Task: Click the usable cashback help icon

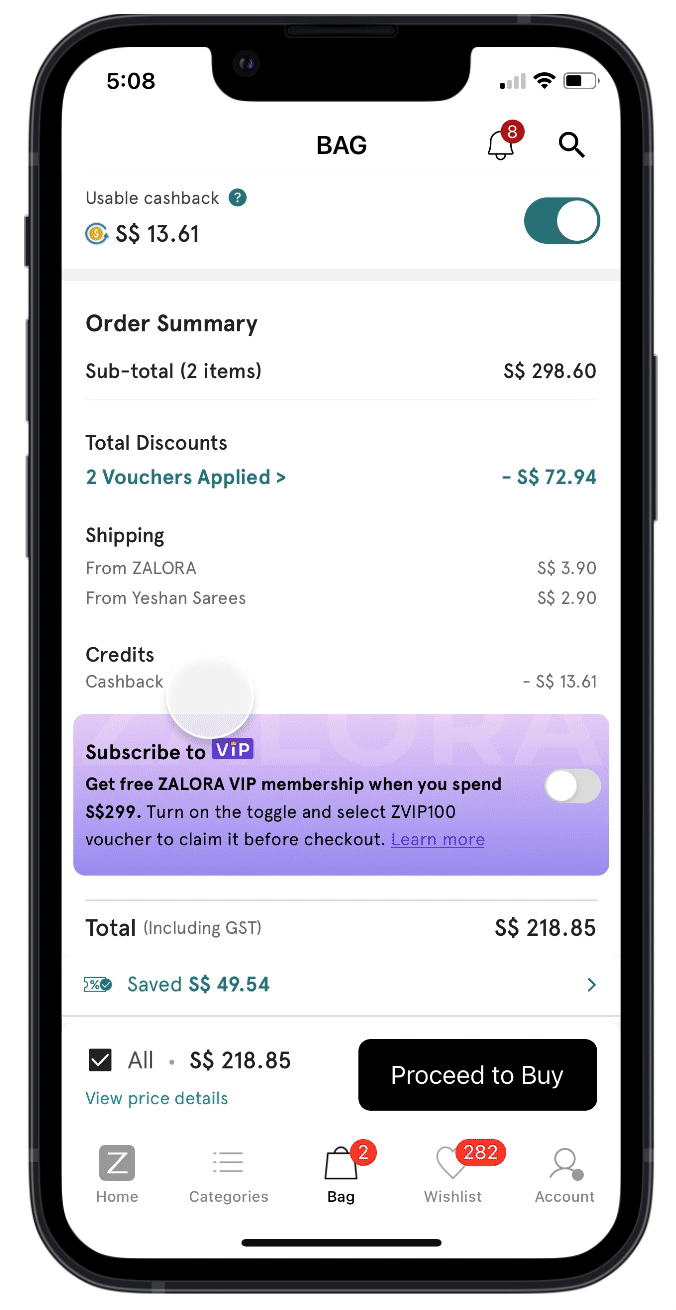Action: (237, 198)
